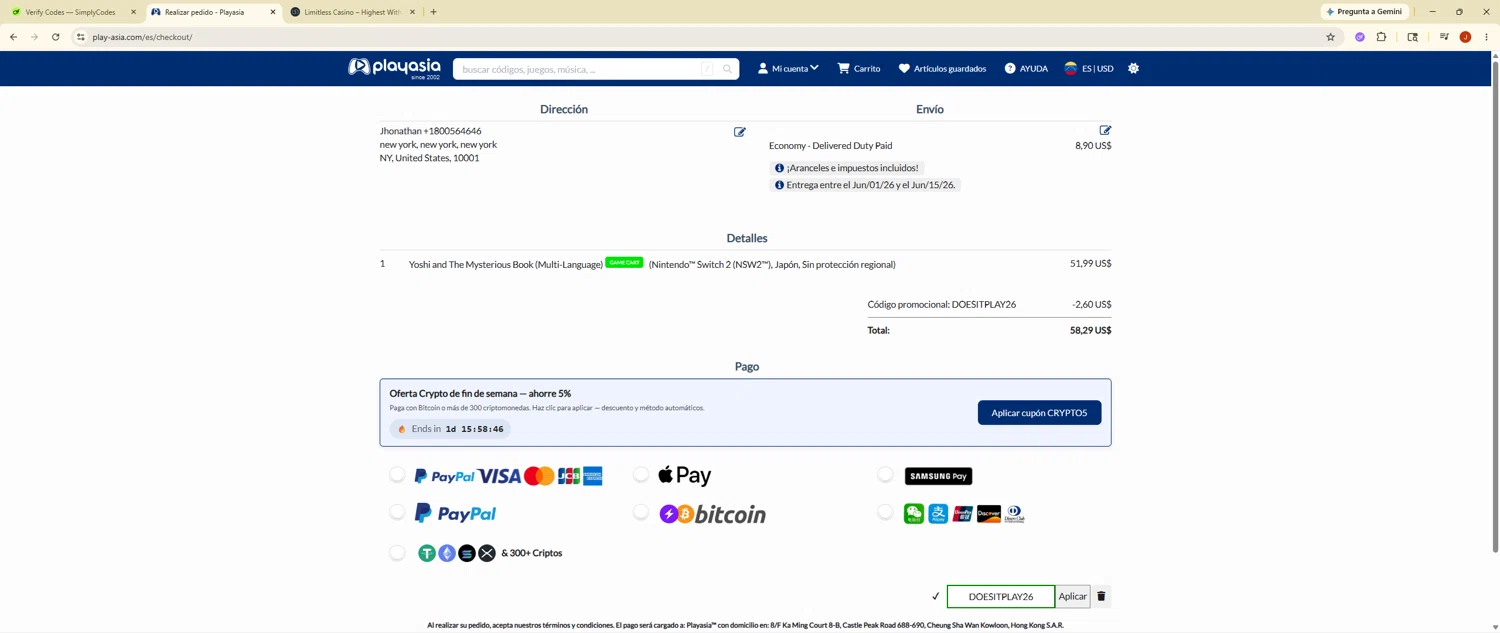Viewport: 1500px width, 633px height.
Task: Open browser extensions puzzle icon
Action: [x=1381, y=37]
